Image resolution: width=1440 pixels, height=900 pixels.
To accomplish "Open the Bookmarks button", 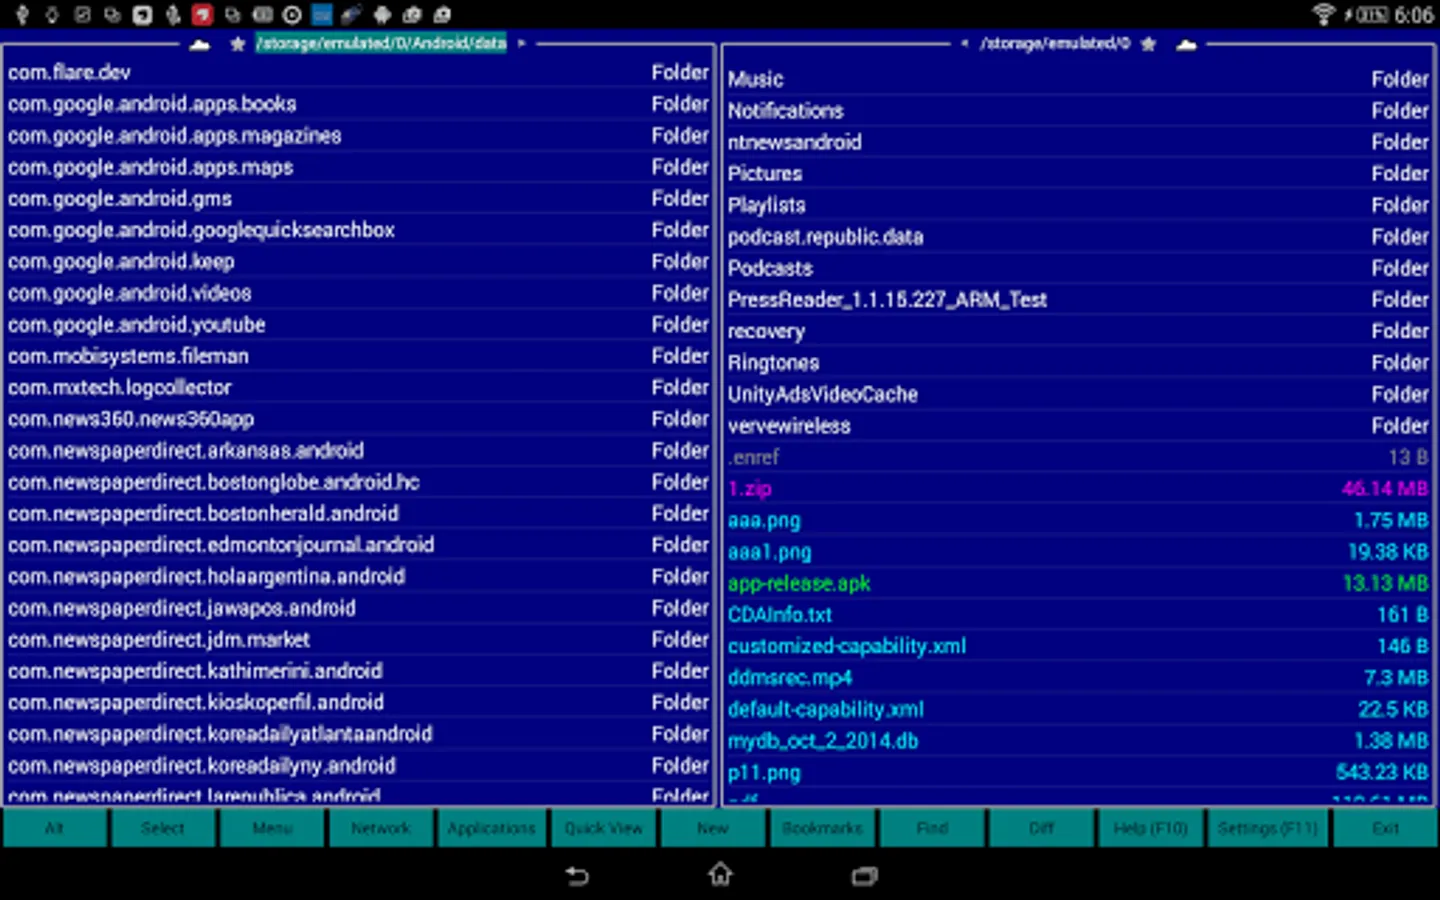I will pos(822,828).
